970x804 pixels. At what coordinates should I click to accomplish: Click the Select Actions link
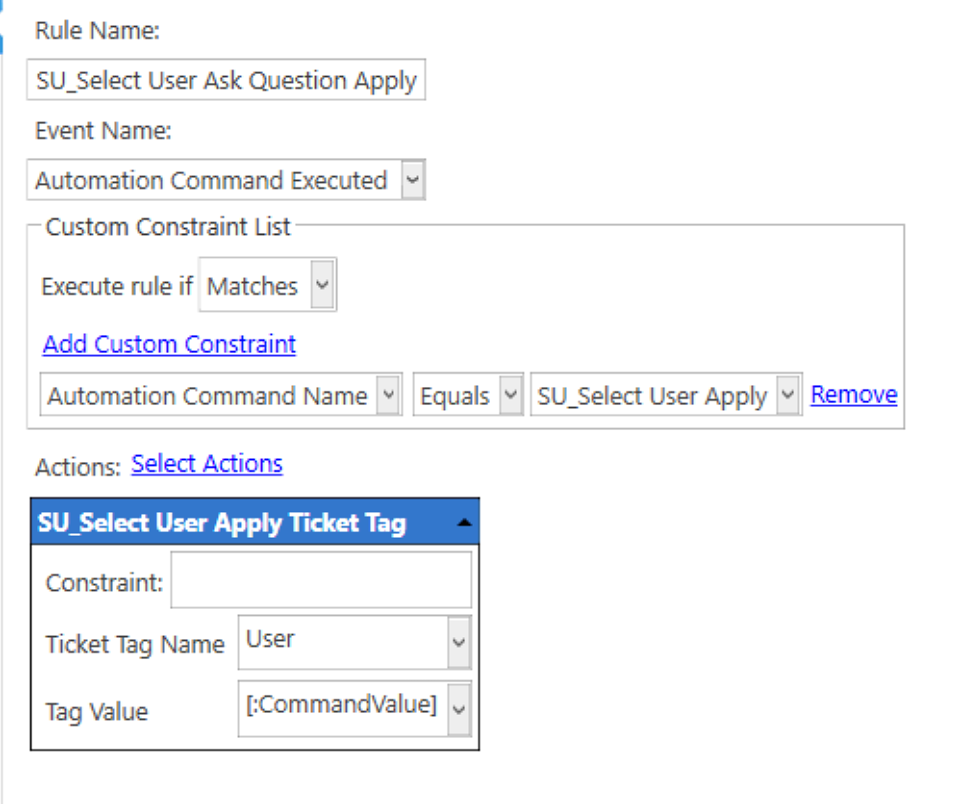click(x=207, y=463)
